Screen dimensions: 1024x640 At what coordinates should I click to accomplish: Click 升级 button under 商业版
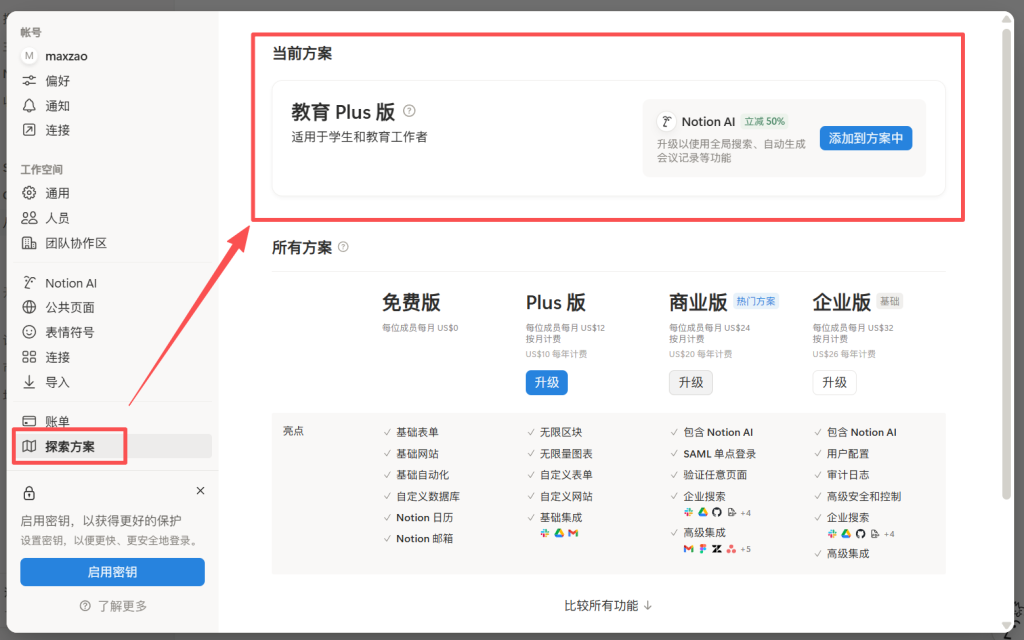point(690,382)
